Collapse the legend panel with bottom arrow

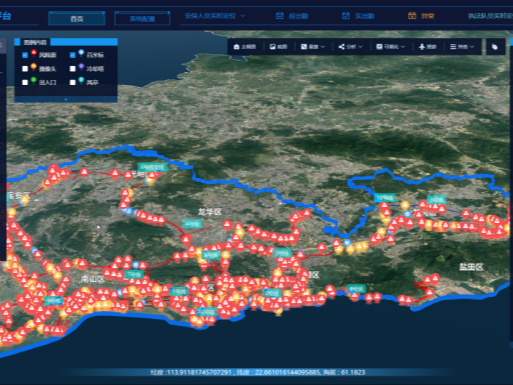pos(66,99)
